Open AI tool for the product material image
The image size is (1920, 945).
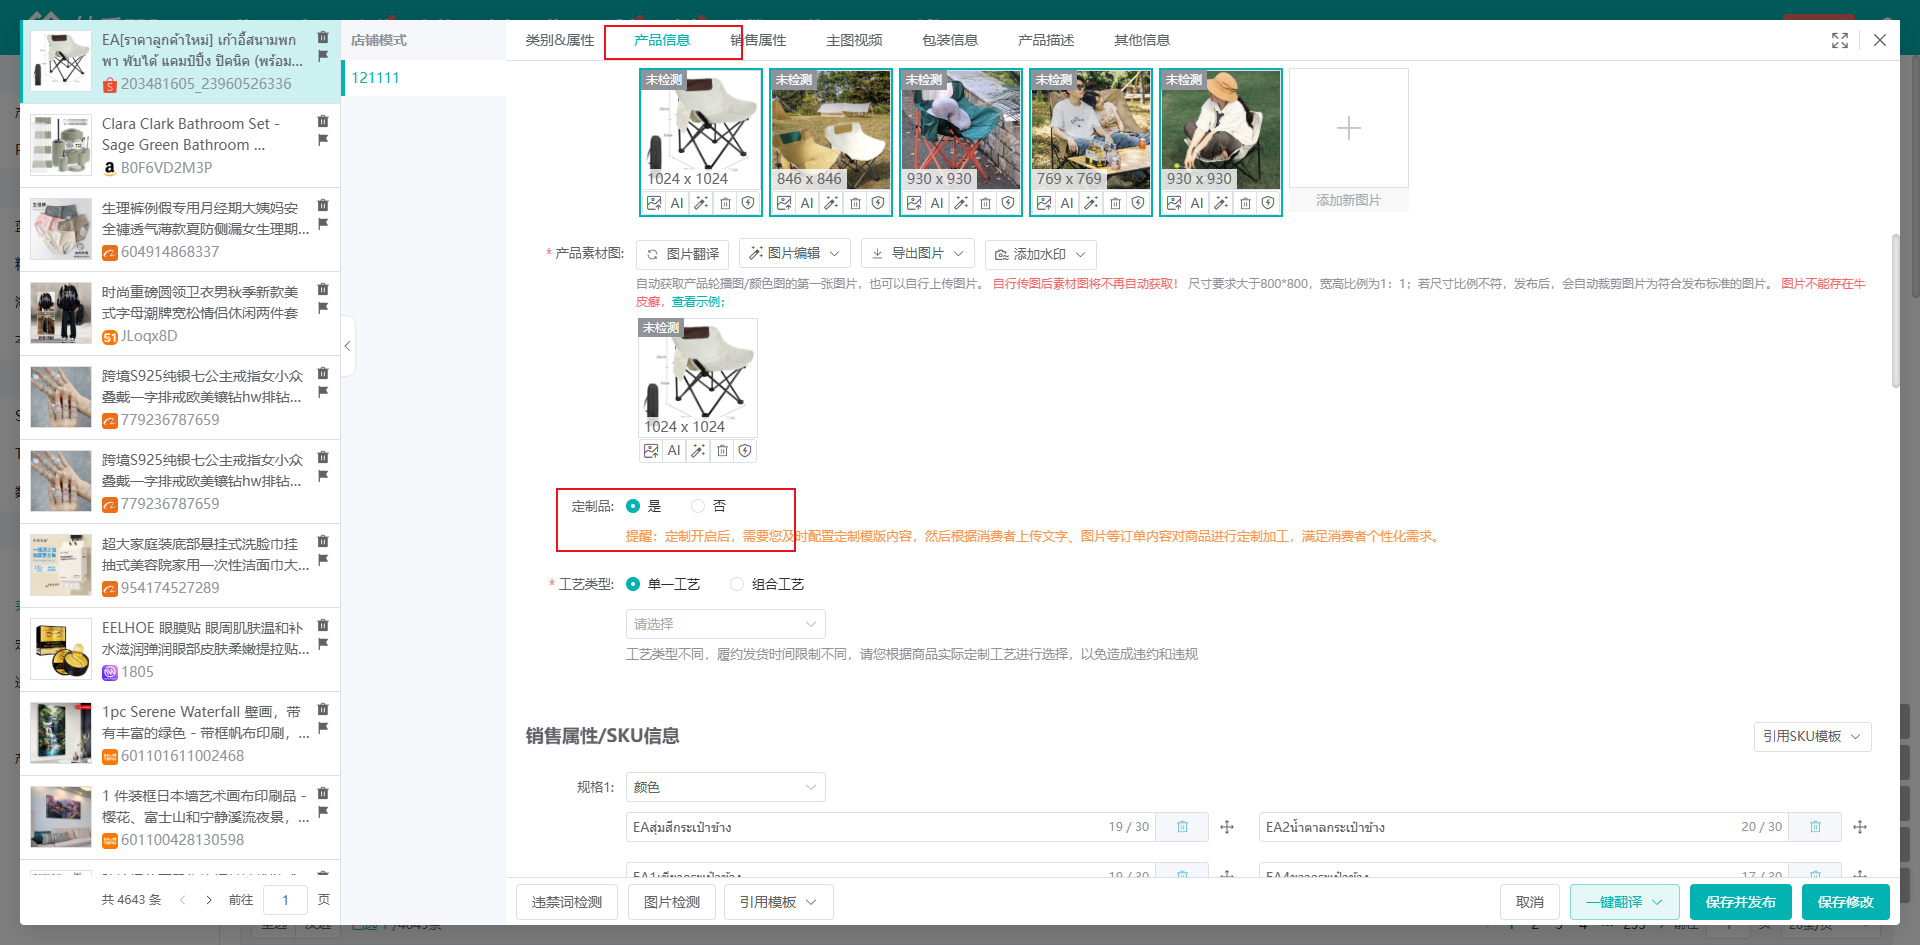[x=674, y=451]
